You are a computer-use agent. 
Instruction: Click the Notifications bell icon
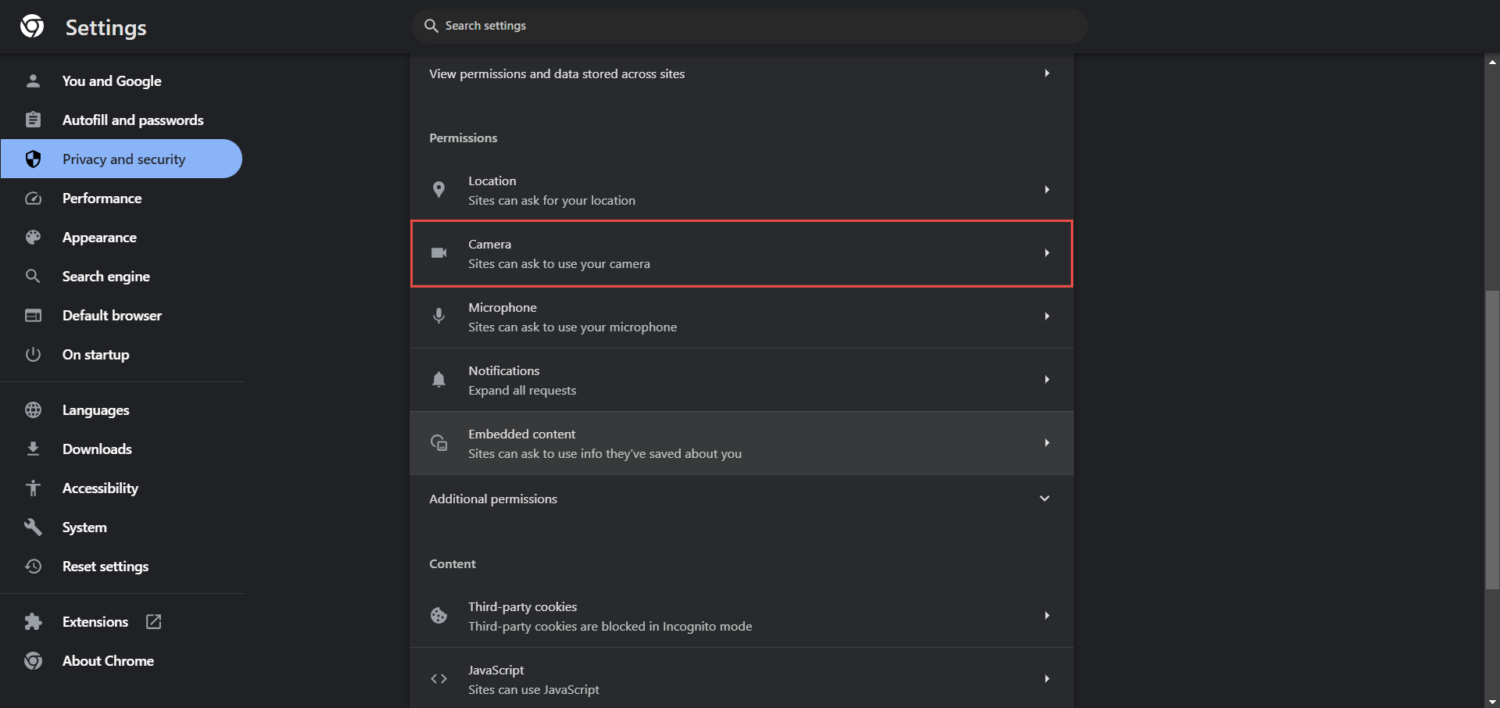(x=438, y=380)
